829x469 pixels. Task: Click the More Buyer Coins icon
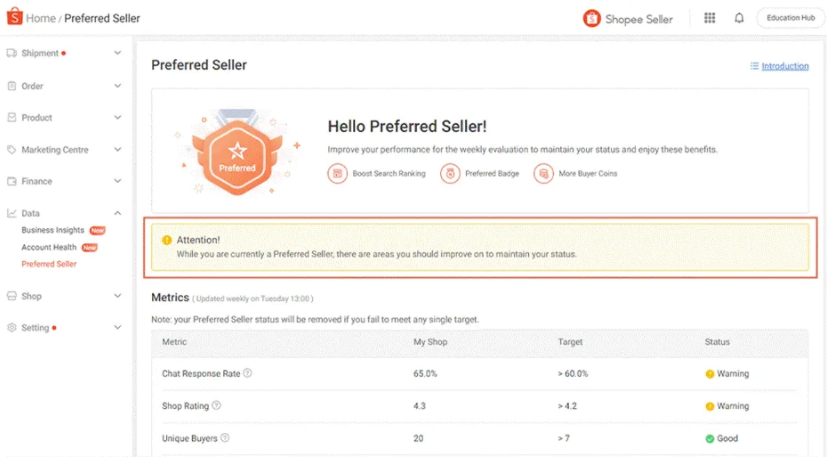(544, 173)
